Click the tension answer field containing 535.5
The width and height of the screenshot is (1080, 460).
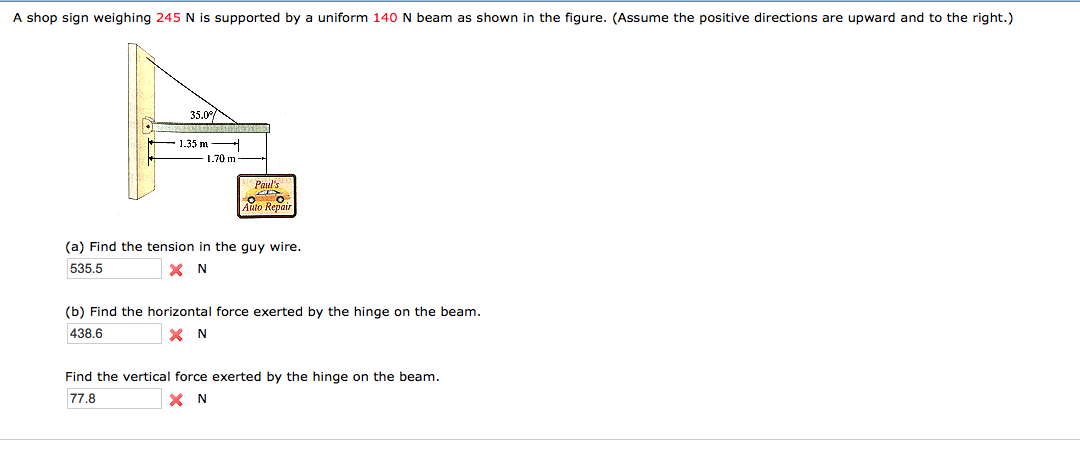(113, 269)
